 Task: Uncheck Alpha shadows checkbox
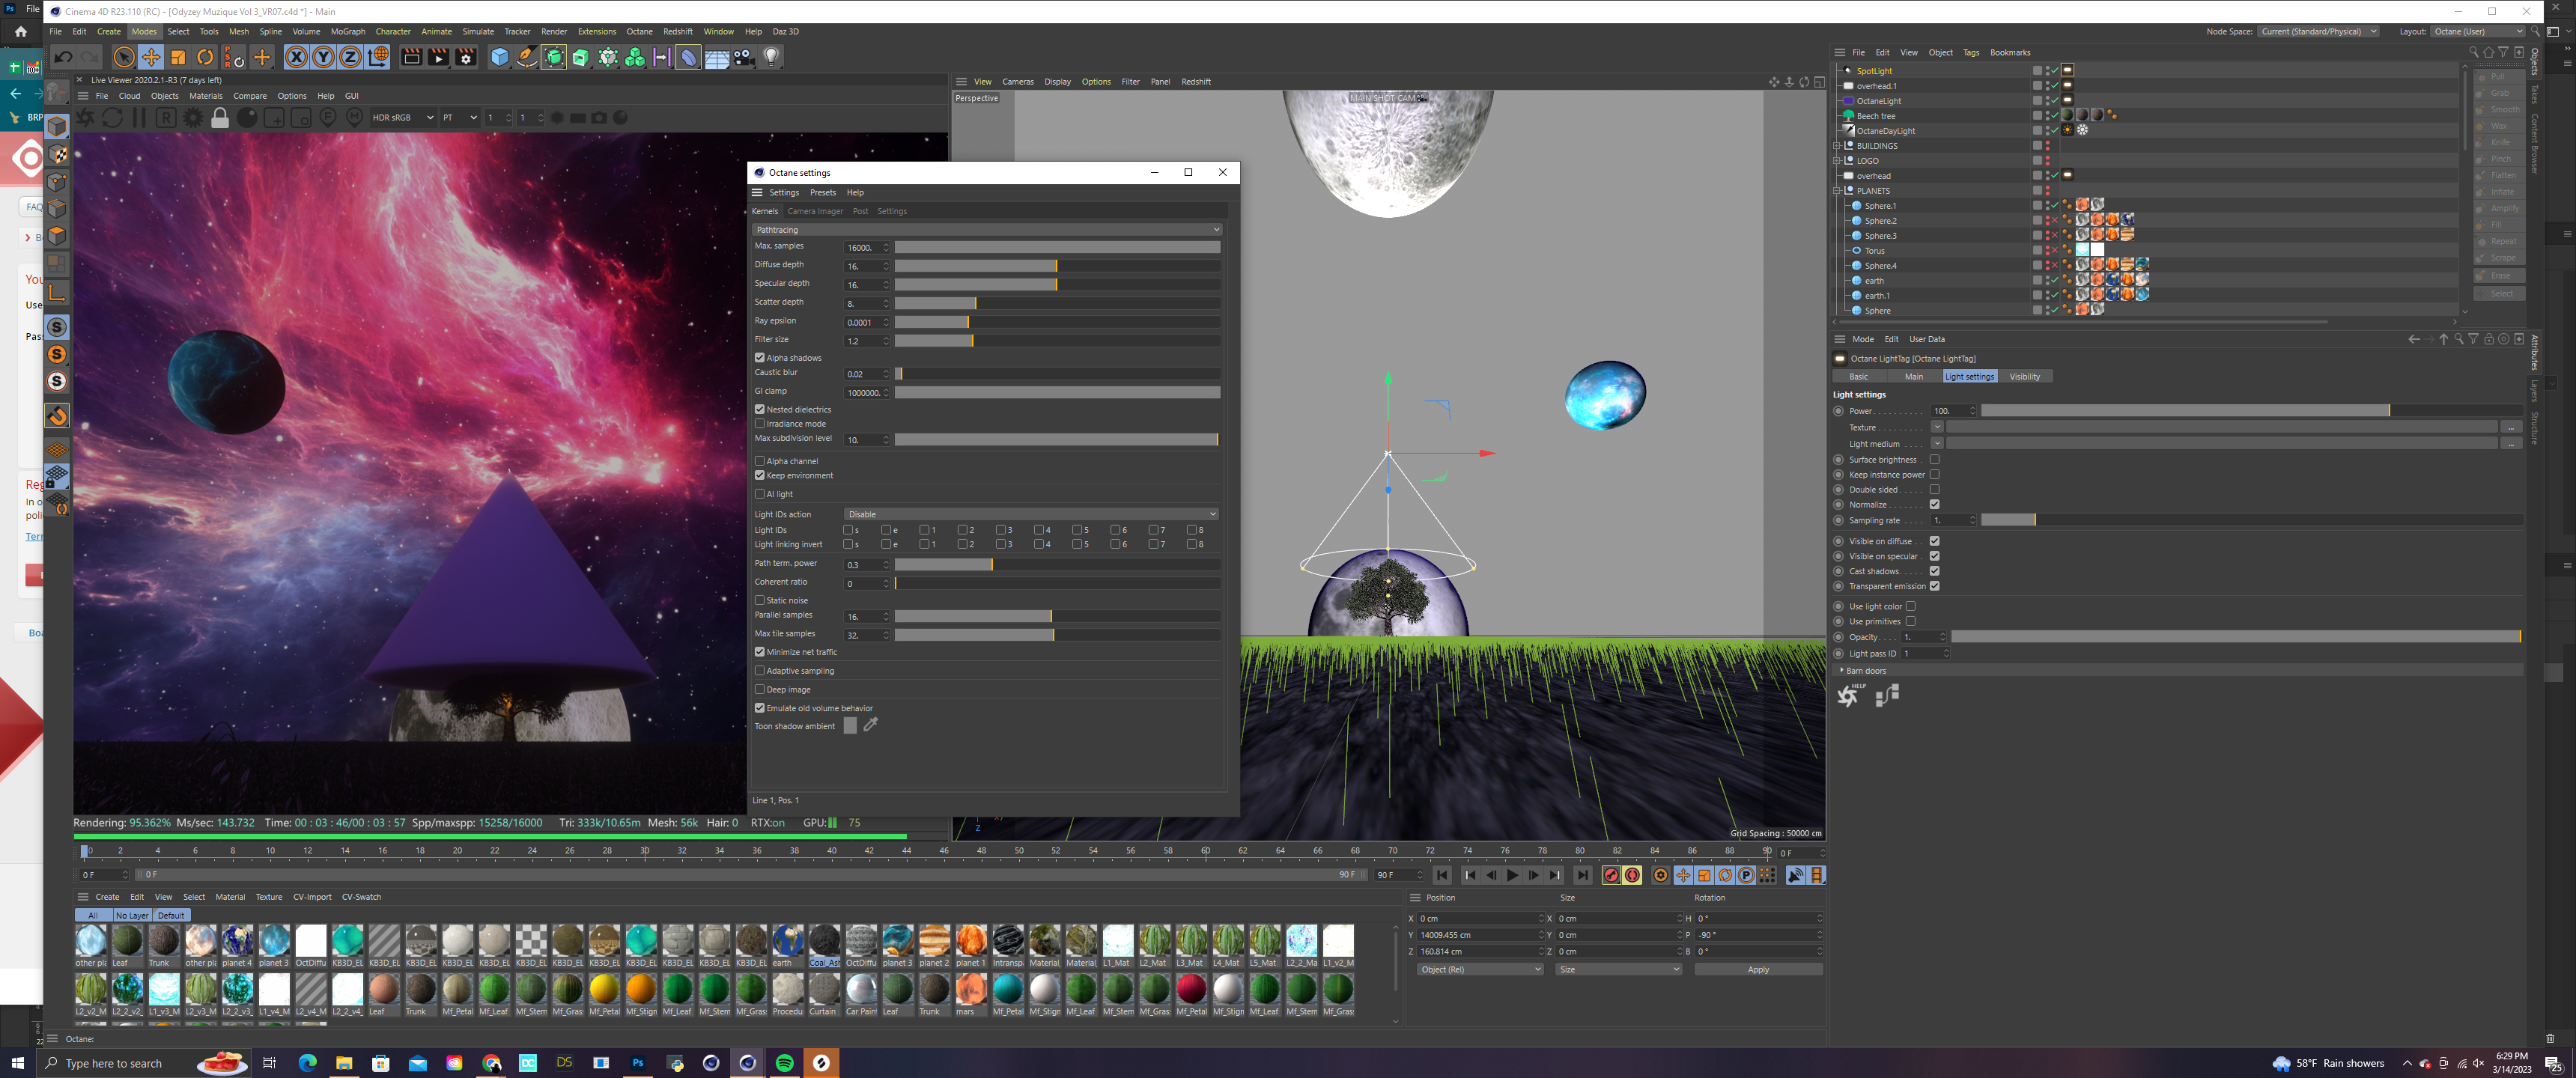click(x=760, y=358)
